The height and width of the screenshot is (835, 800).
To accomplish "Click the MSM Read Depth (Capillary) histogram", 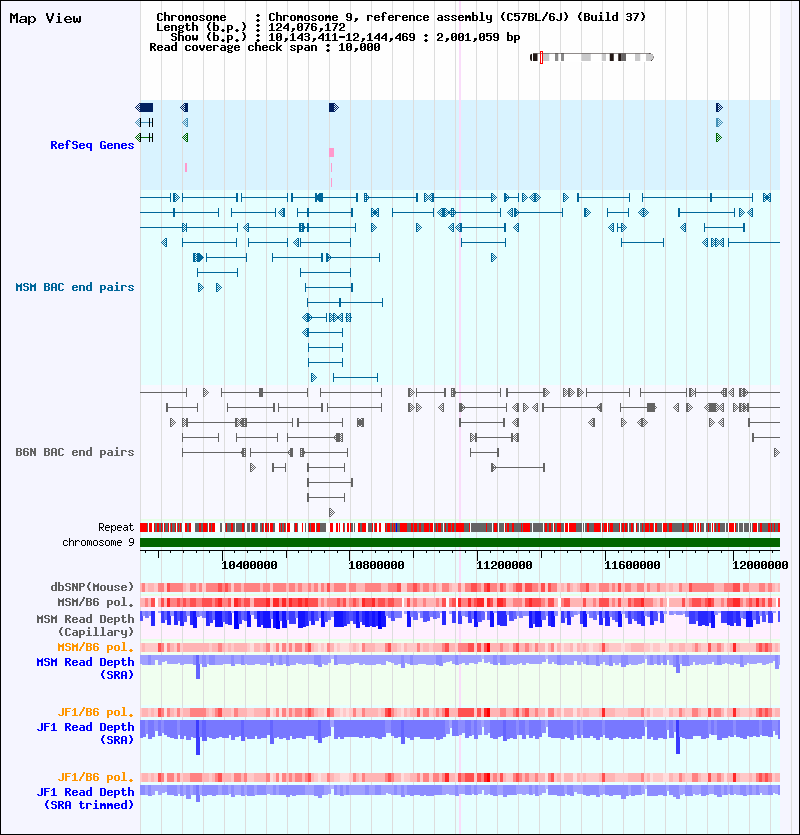I will click(x=460, y=620).
